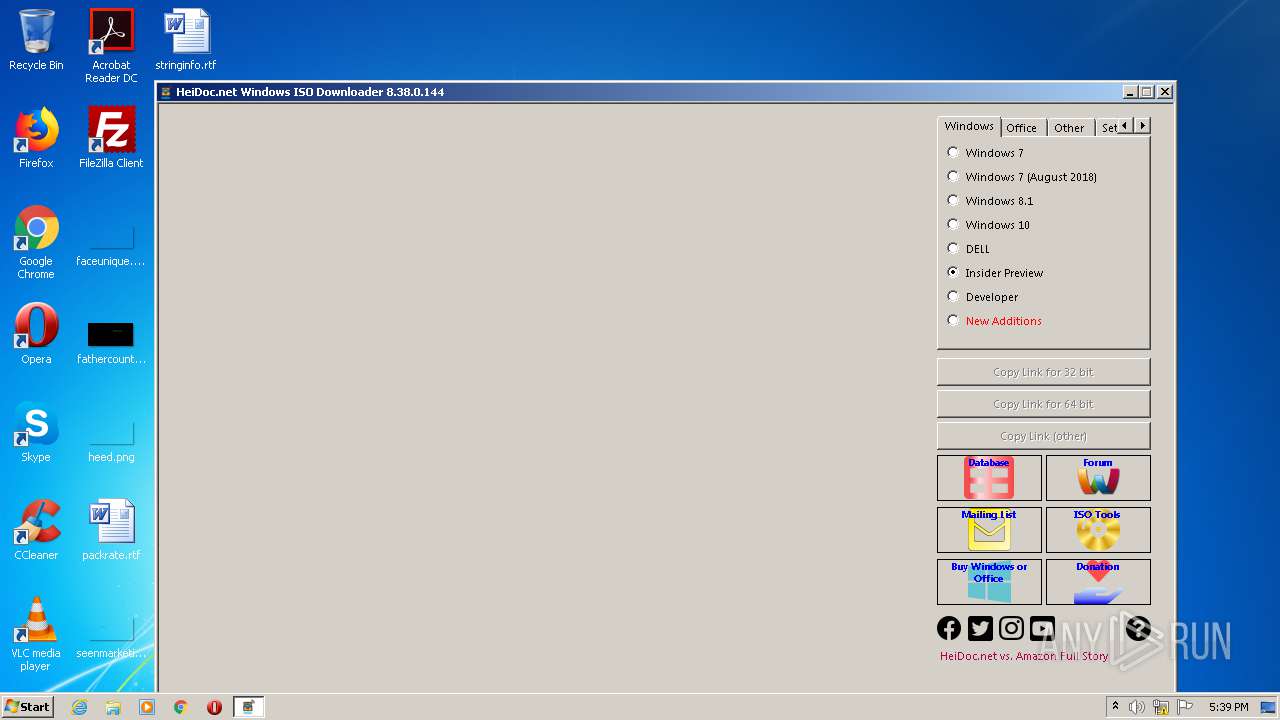Select DELL radio option

pos(968,249)
